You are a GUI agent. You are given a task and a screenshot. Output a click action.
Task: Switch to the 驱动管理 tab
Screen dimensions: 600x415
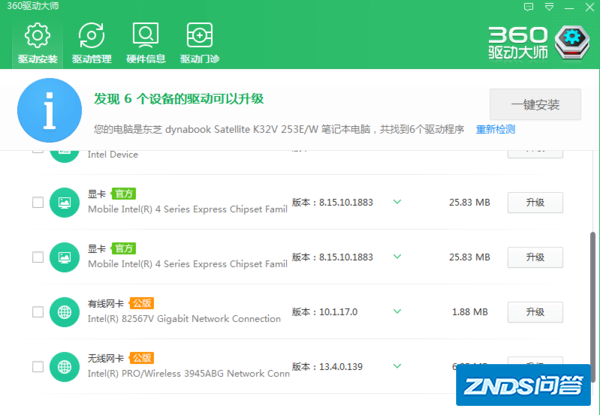(x=91, y=43)
